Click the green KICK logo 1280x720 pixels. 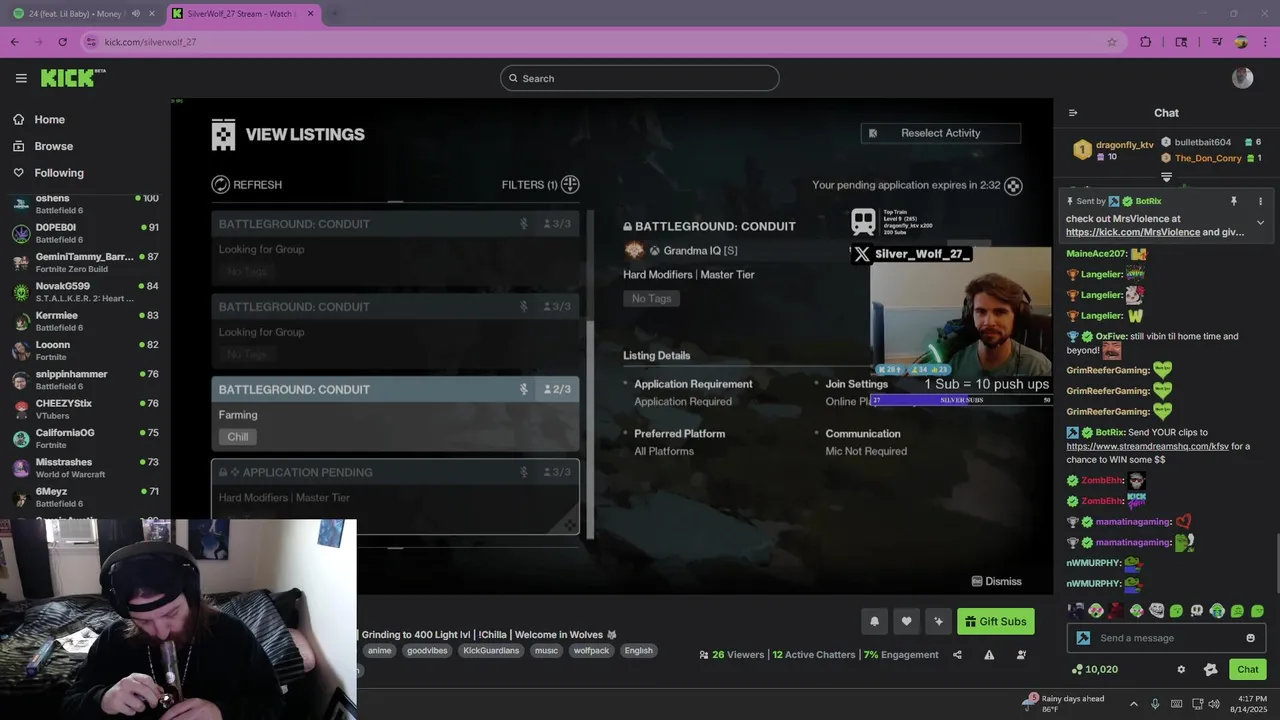coord(73,78)
